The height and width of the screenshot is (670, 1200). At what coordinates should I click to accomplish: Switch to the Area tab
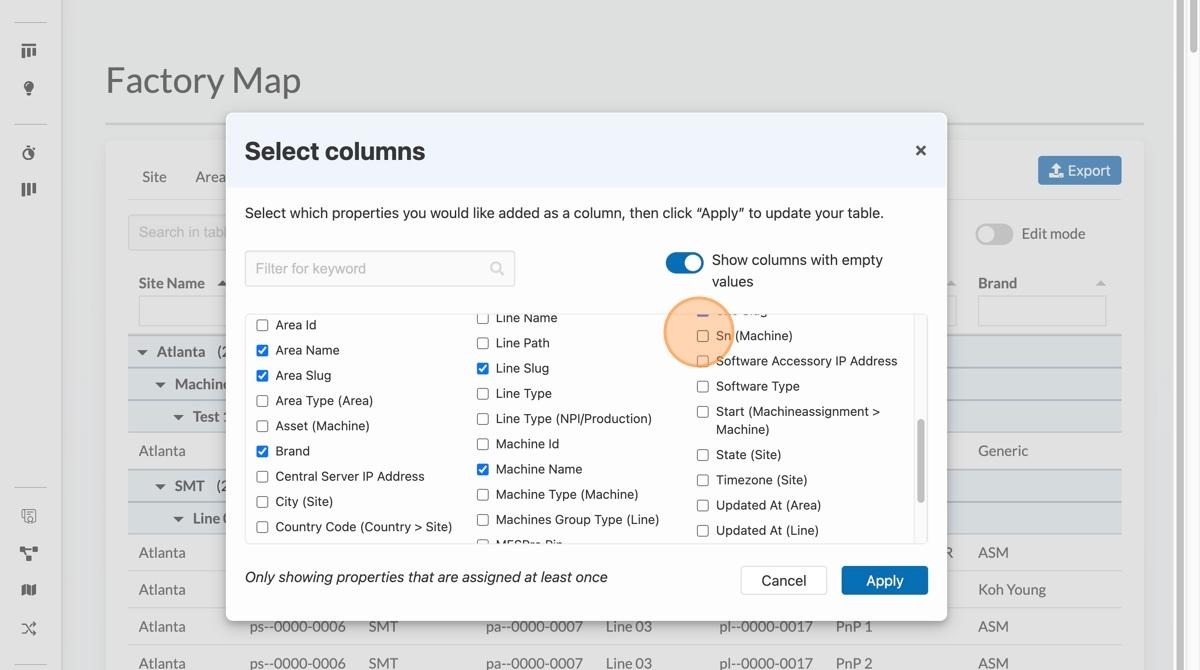tap(208, 176)
